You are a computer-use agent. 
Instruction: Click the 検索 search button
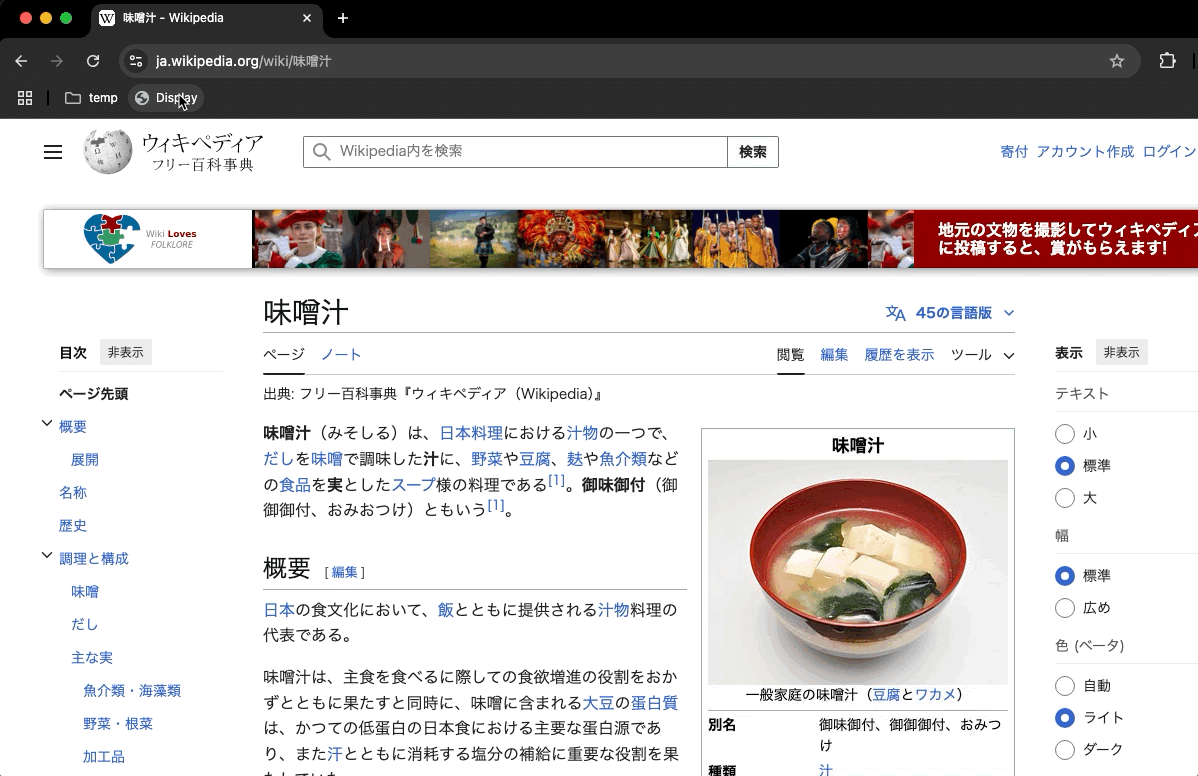(753, 151)
